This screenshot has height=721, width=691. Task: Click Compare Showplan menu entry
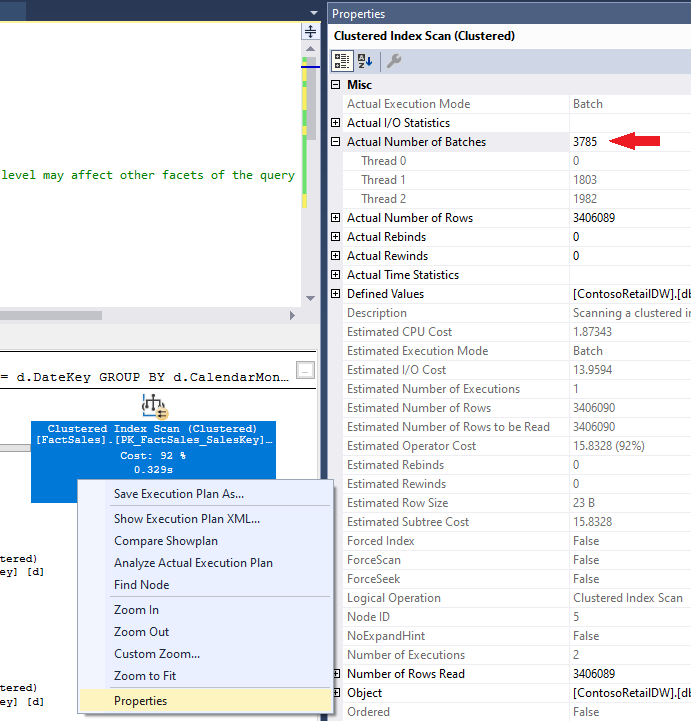164,541
